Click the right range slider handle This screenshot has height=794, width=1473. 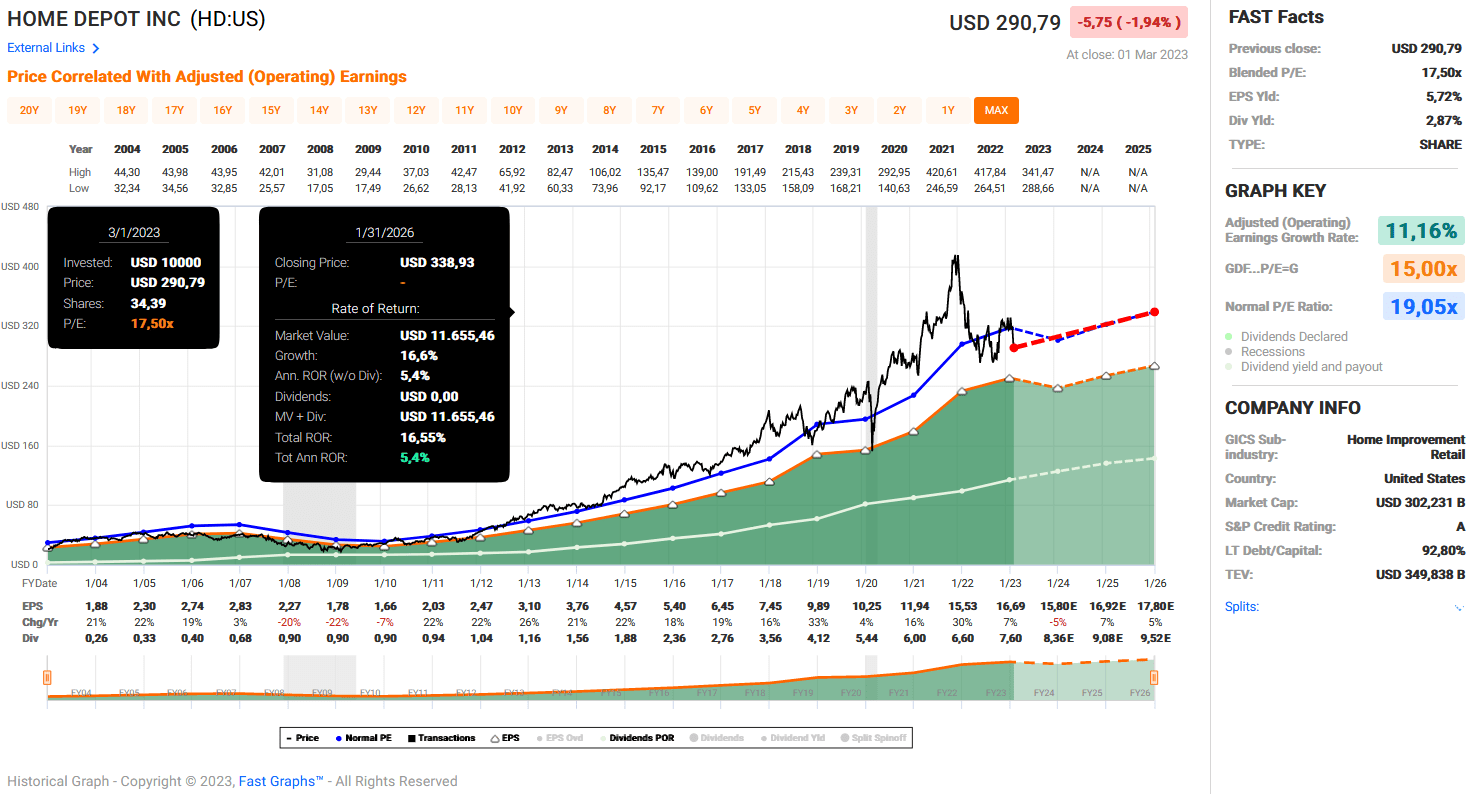click(x=1155, y=678)
